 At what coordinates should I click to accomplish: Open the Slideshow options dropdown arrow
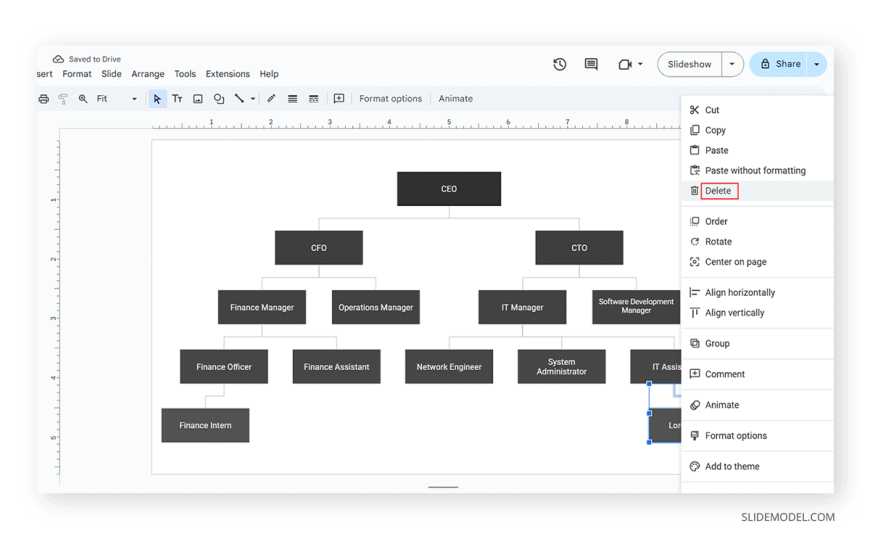732,64
